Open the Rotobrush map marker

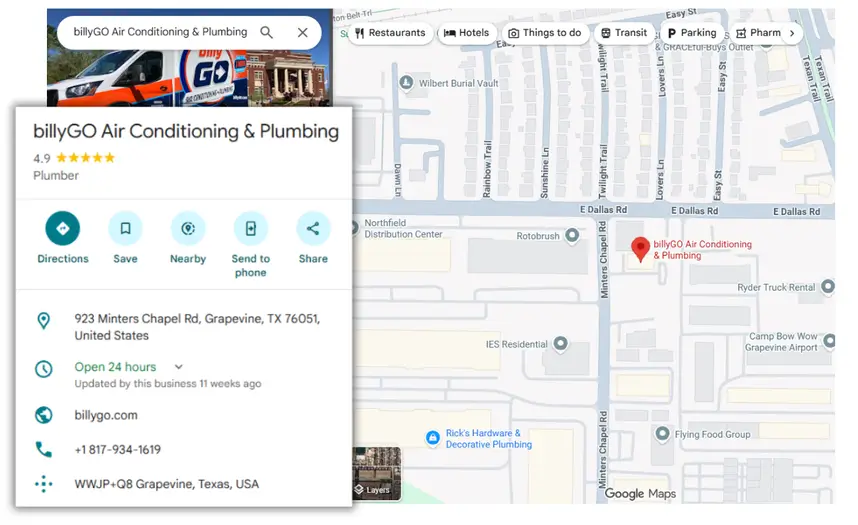click(x=572, y=235)
